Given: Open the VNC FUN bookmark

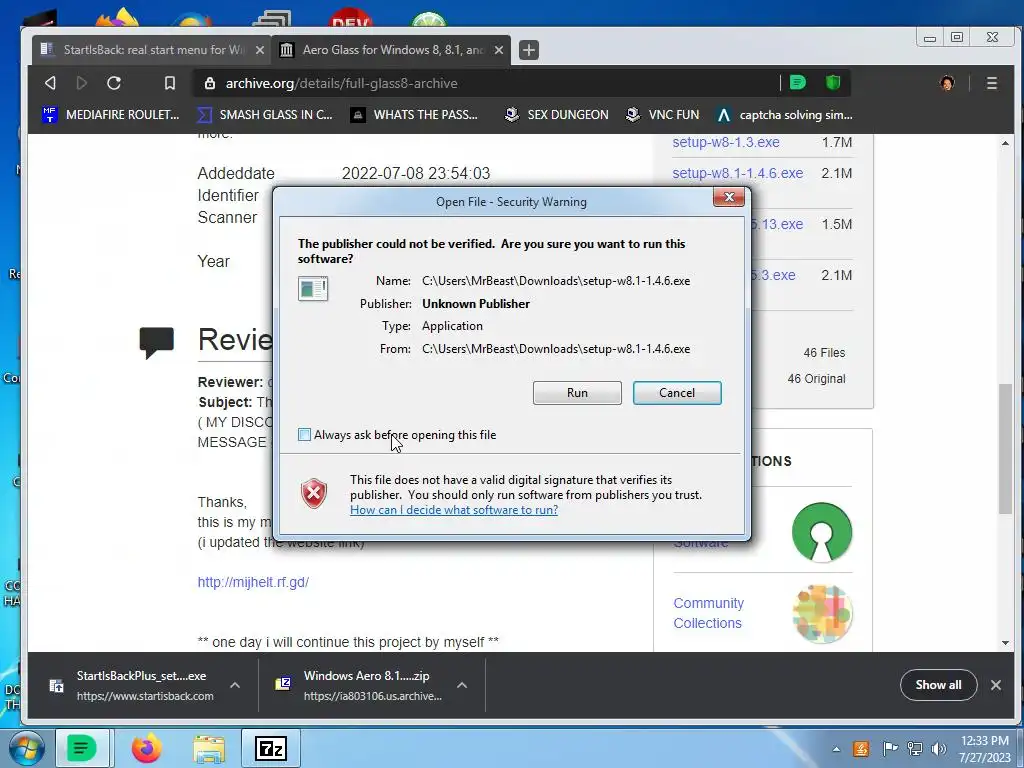Looking at the screenshot, I should [662, 115].
